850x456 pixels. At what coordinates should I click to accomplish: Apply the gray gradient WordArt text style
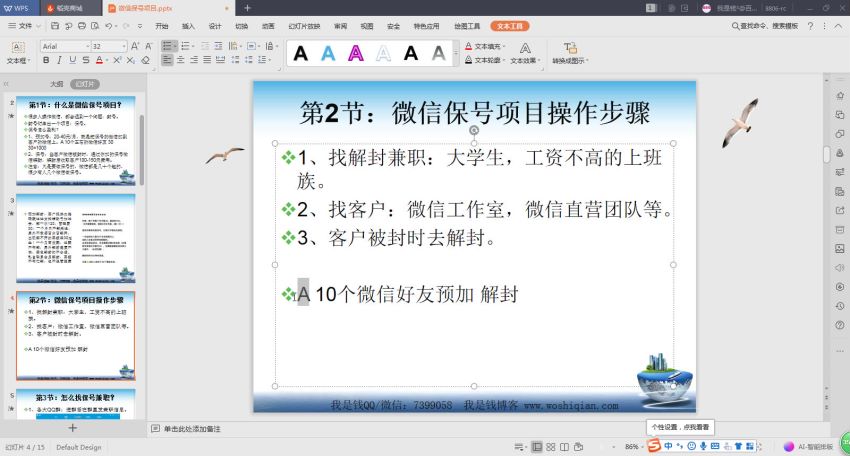(438, 53)
